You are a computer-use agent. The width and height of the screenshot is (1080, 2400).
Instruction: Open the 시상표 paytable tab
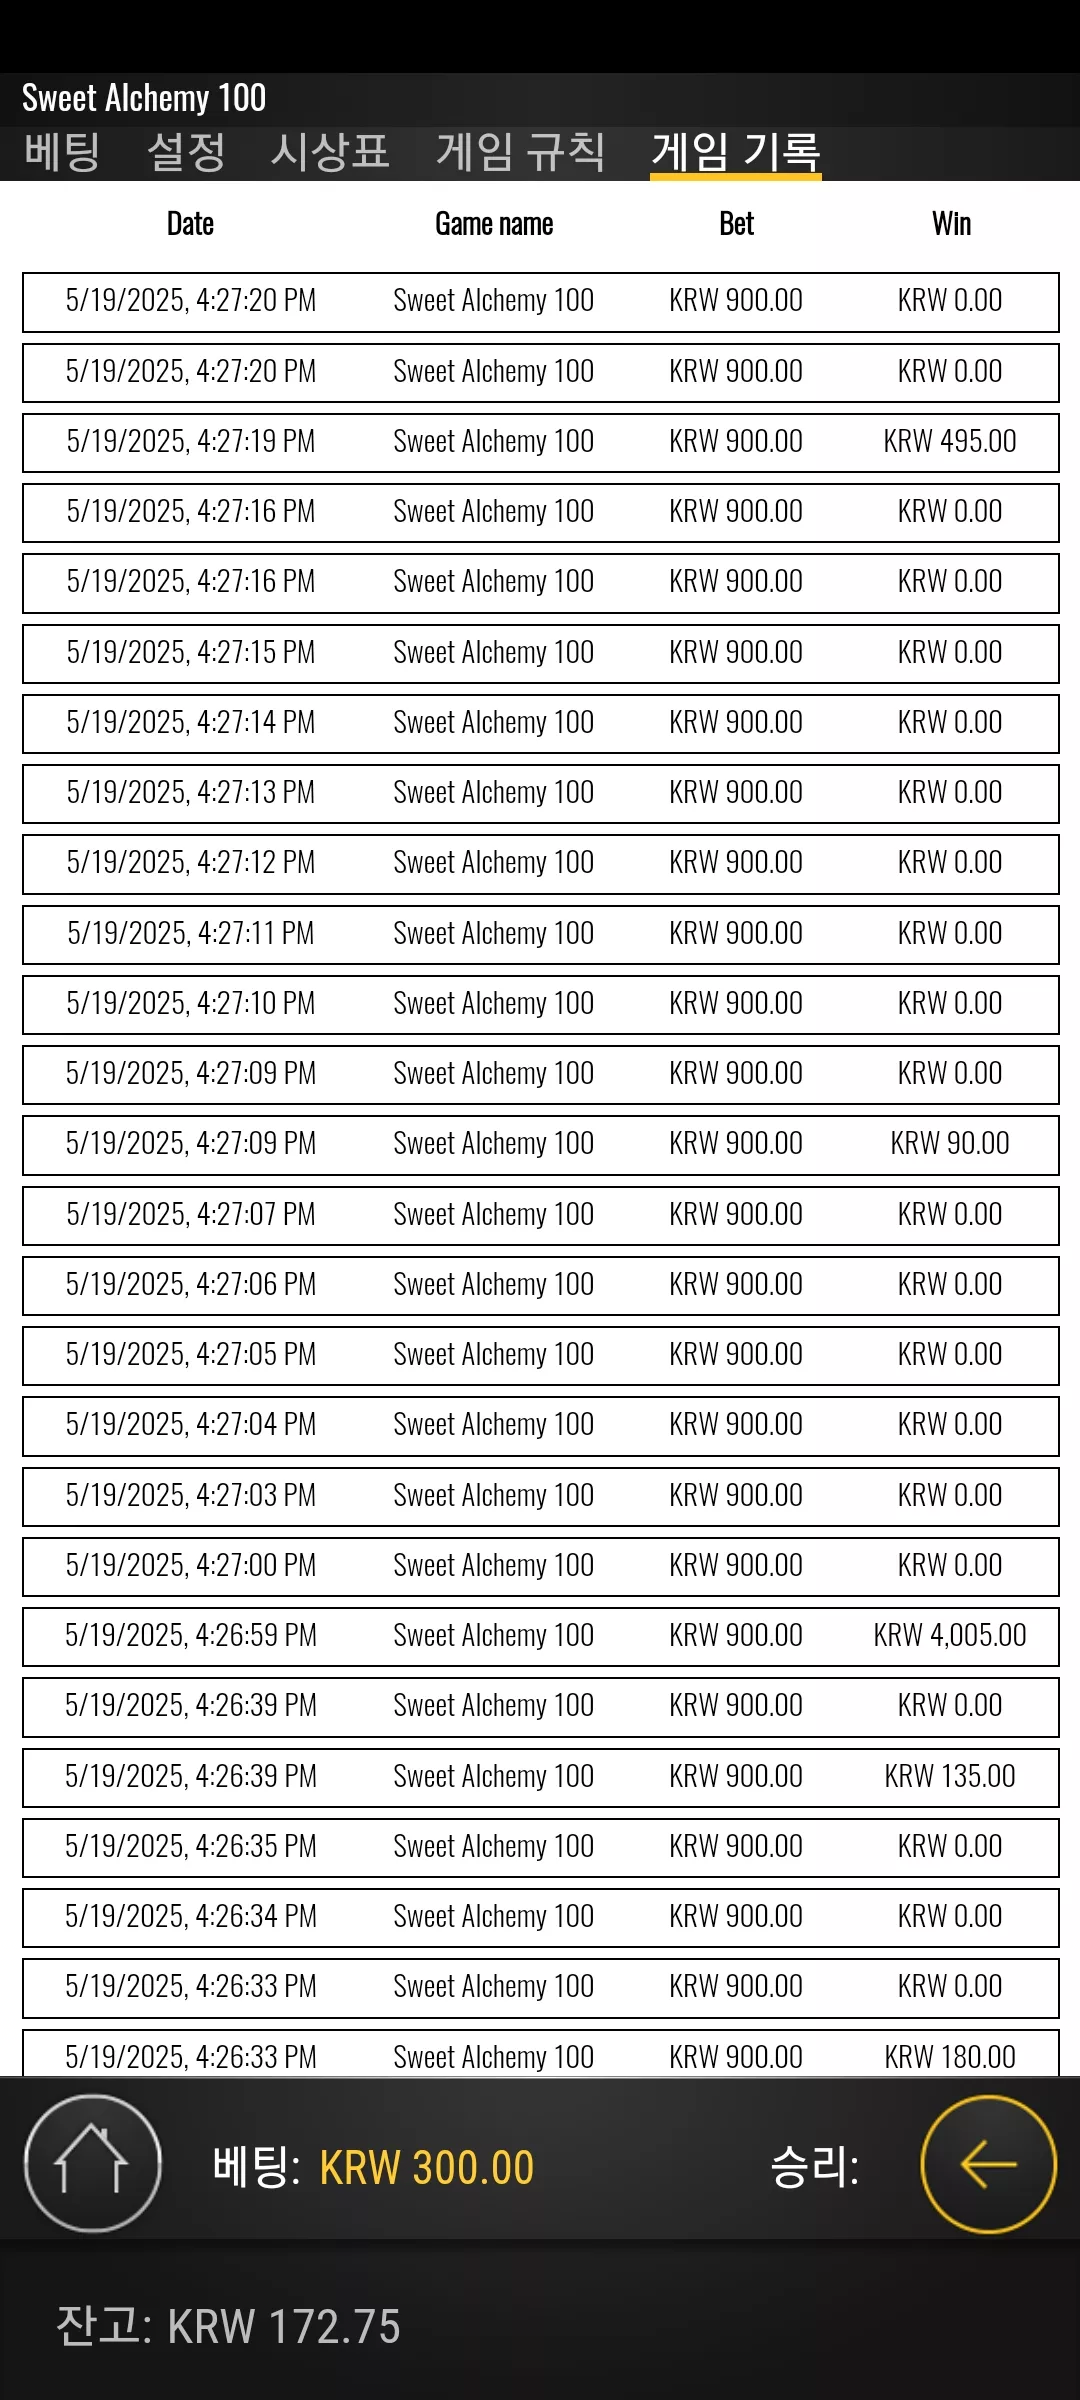[x=329, y=152]
